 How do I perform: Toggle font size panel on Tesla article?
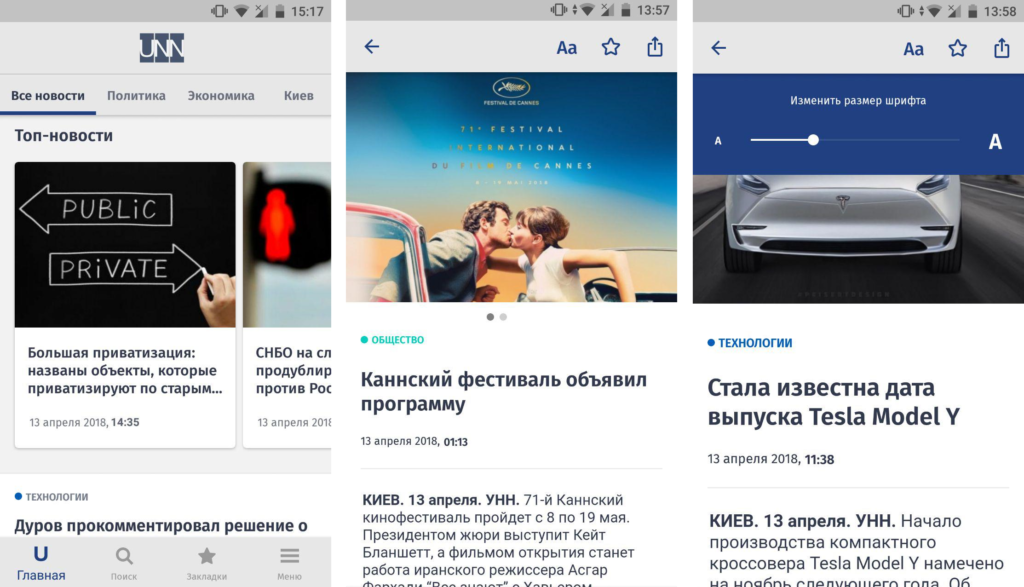pos(913,49)
